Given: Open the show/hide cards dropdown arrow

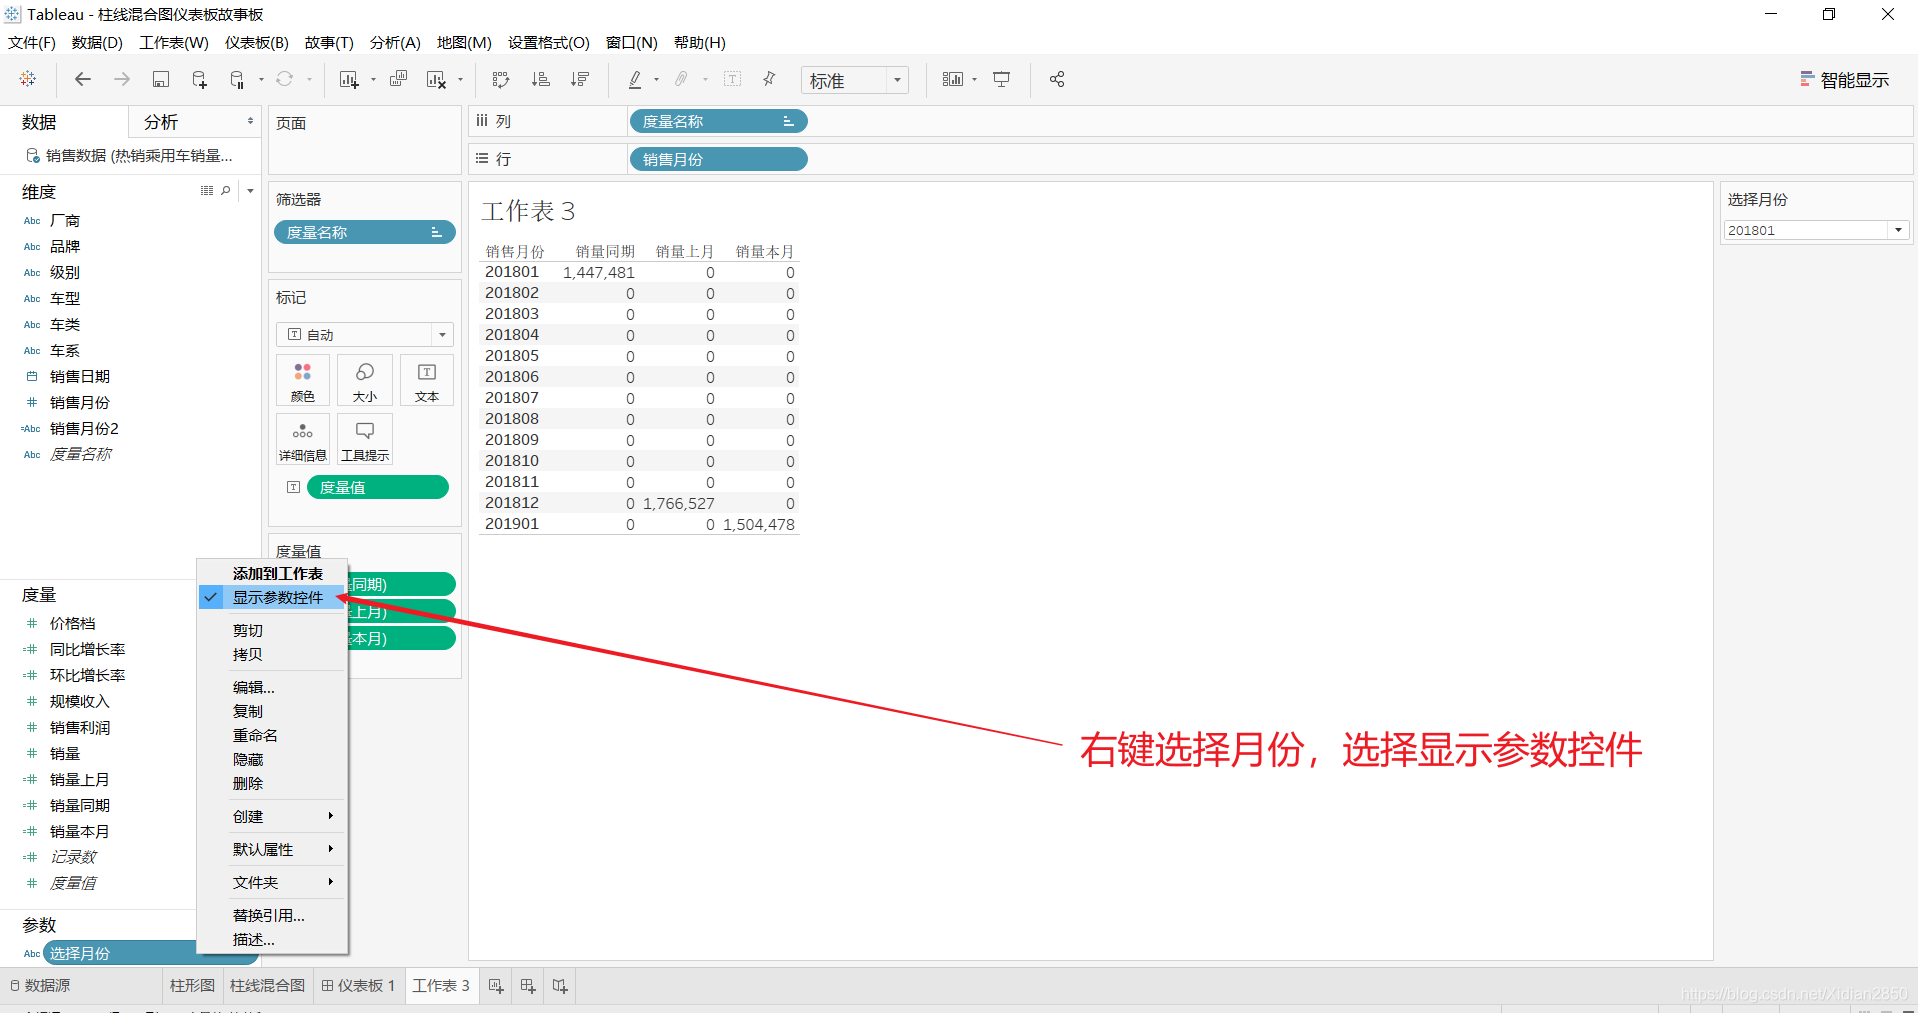Looking at the screenshot, I should (x=974, y=80).
